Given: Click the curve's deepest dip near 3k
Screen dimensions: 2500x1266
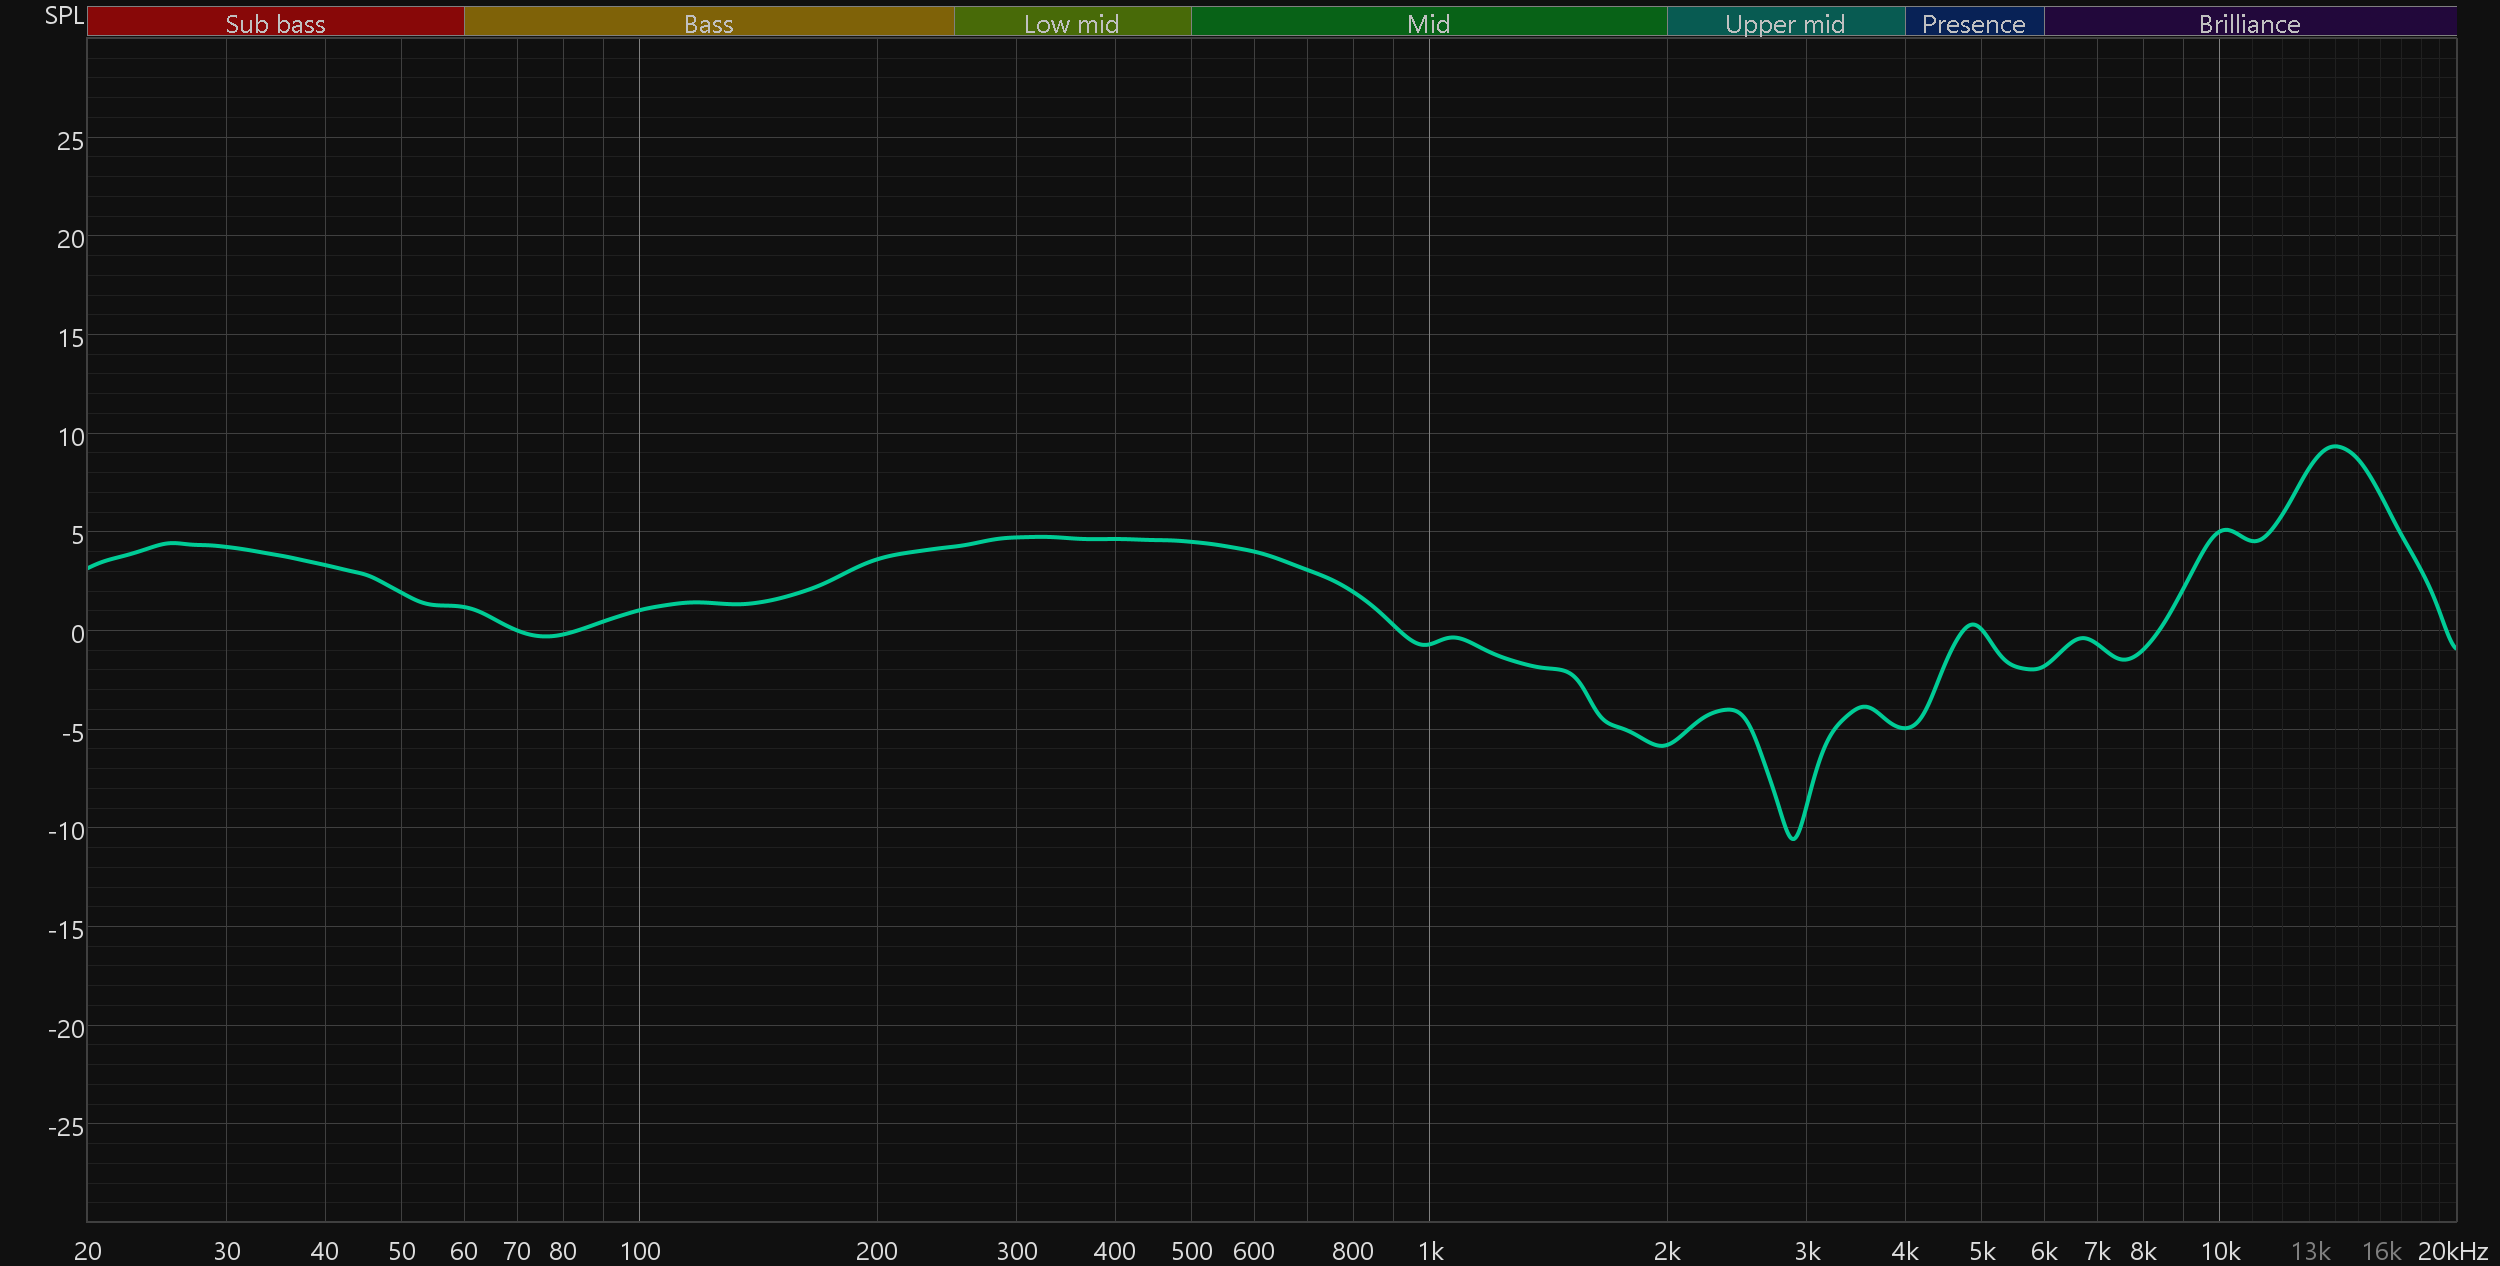Looking at the screenshot, I should click(1793, 838).
